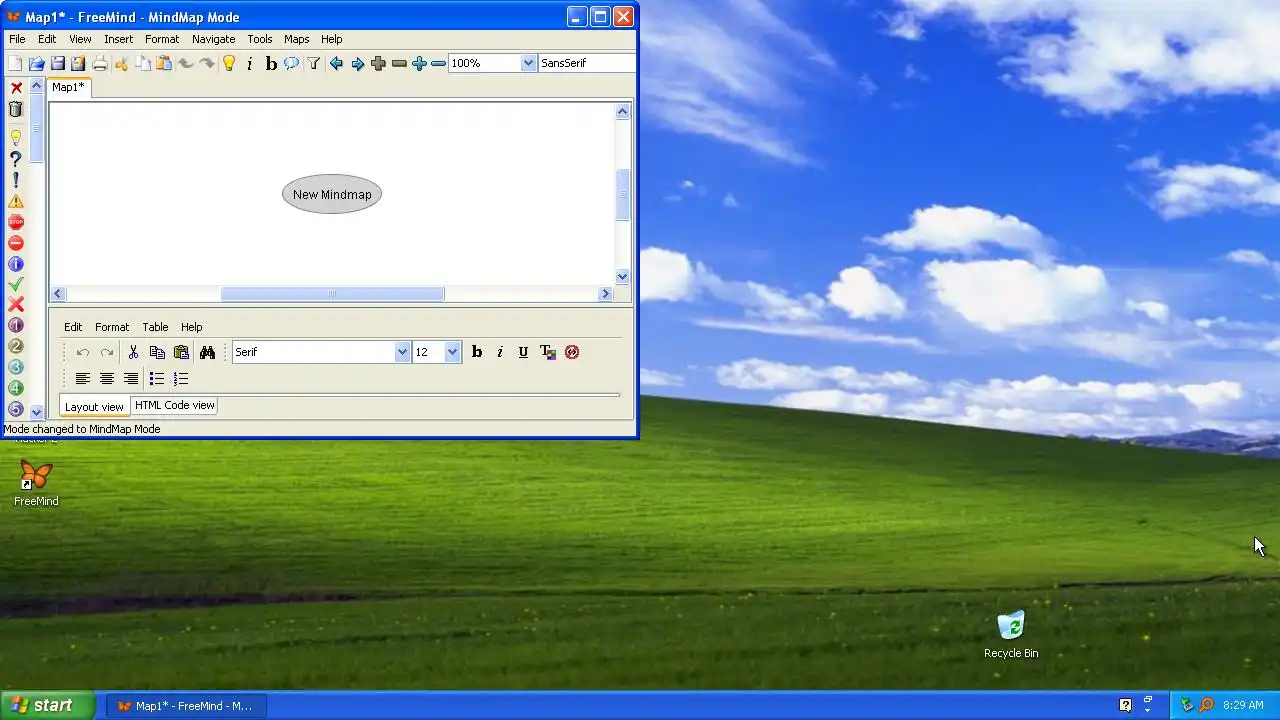Viewport: 1280px width, 720px height.
Task: Add the red stop sign icon
Action: tap(16, 222)
